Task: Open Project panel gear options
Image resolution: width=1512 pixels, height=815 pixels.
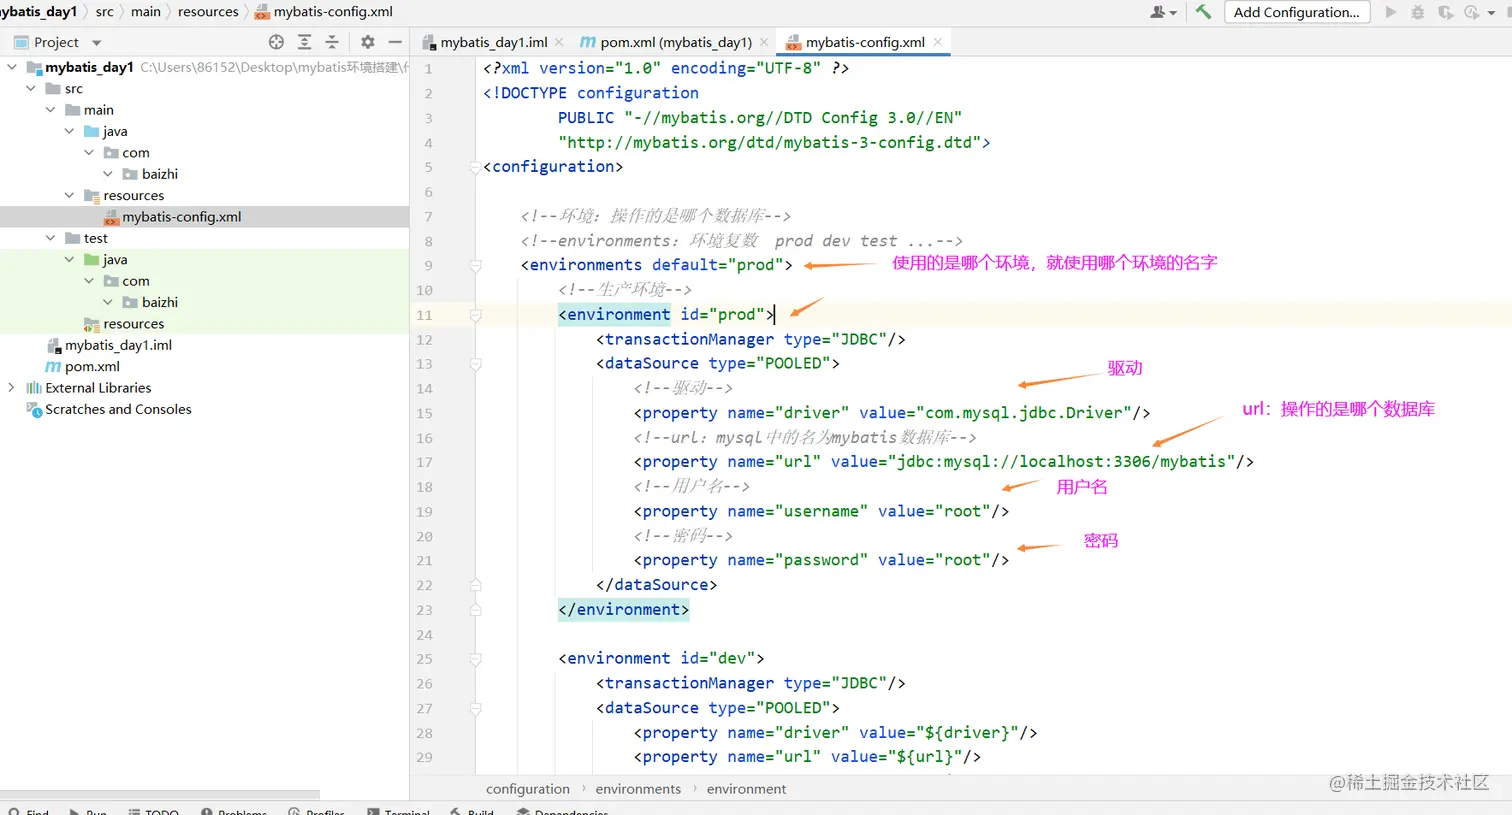Action: click(x=367, y=42)
